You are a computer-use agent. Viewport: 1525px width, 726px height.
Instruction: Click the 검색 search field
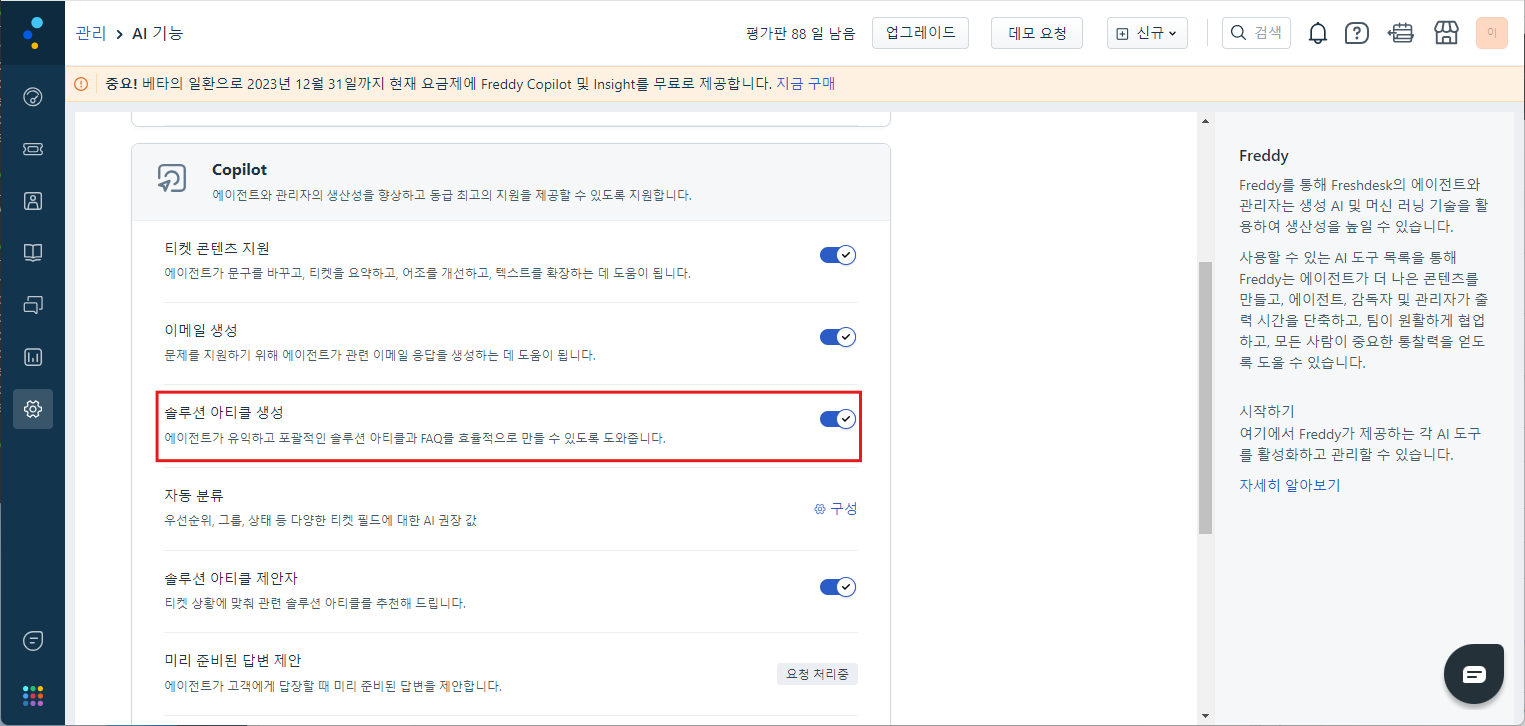click(1256, 33)
